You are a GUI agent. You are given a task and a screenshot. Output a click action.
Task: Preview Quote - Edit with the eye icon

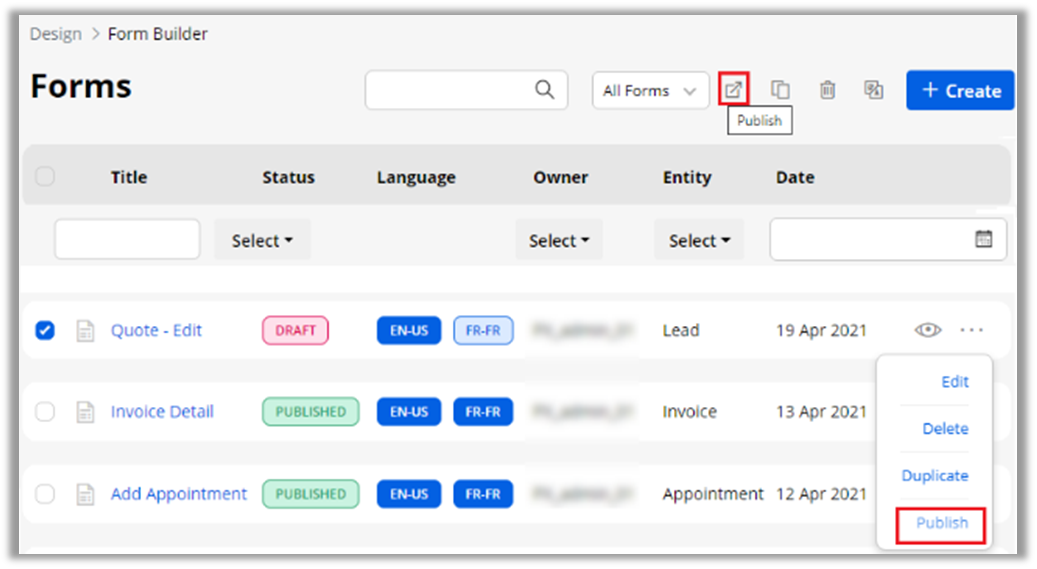[x=928, y=330]
